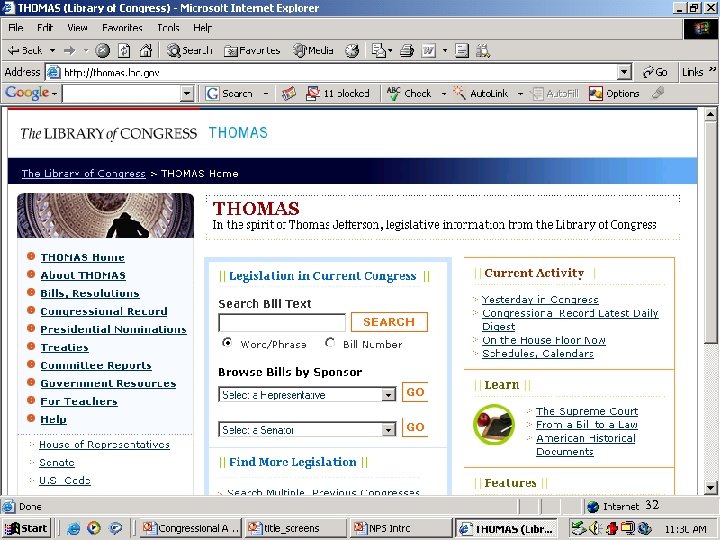Screen dimensions: 720x540
Task: Click the scrollbar up arrow
Action: 710,114
